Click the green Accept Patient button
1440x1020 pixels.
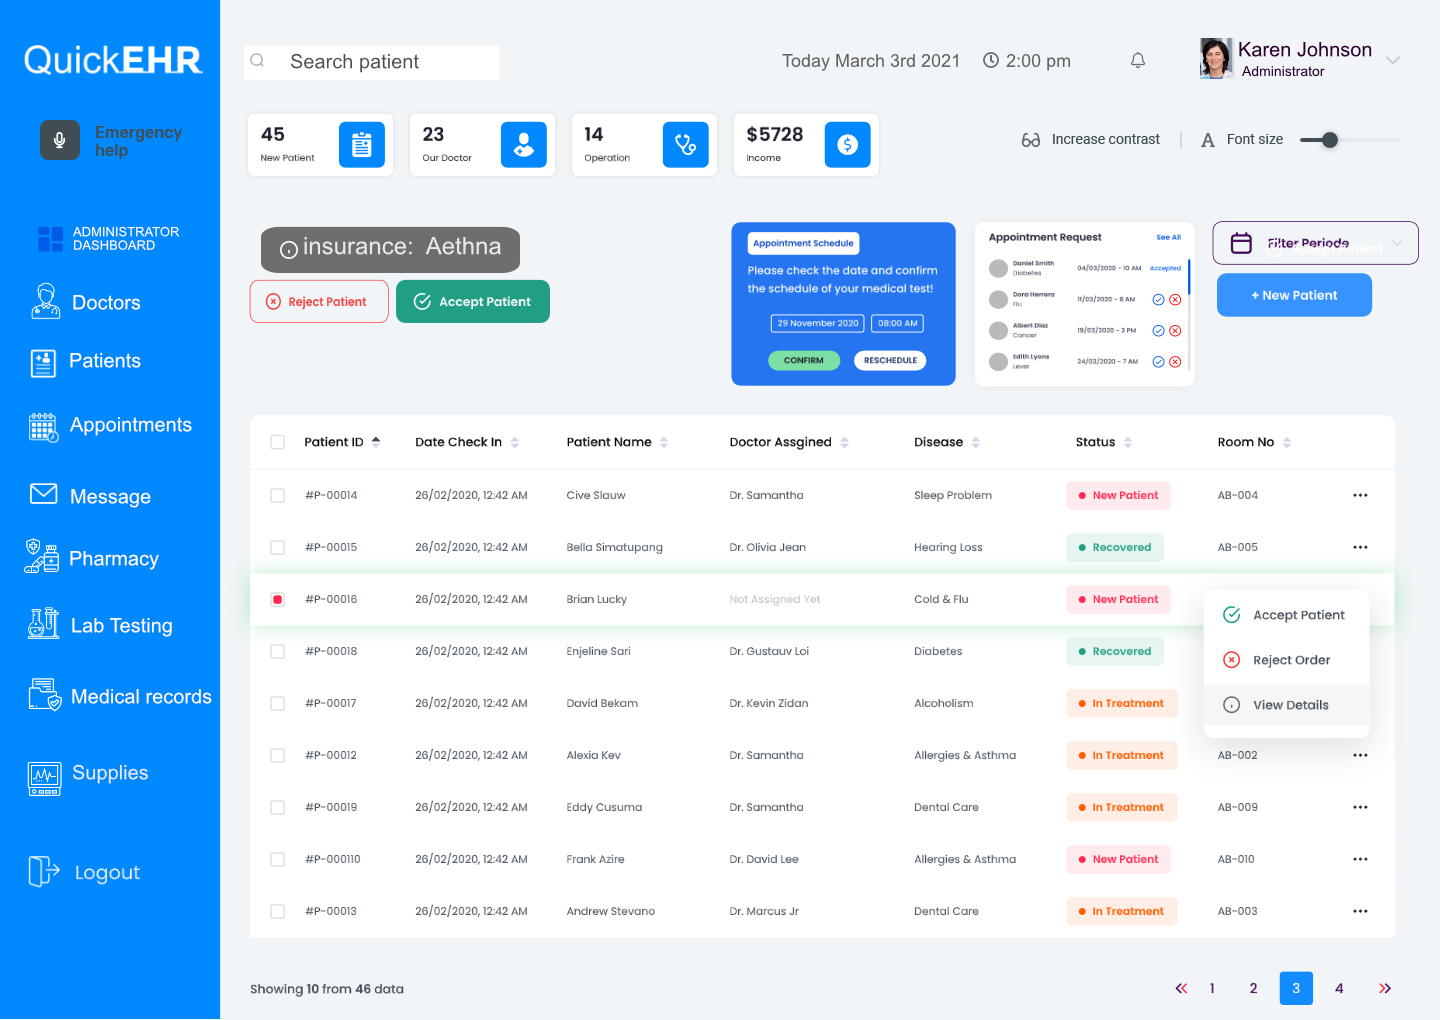click(473, 302)
